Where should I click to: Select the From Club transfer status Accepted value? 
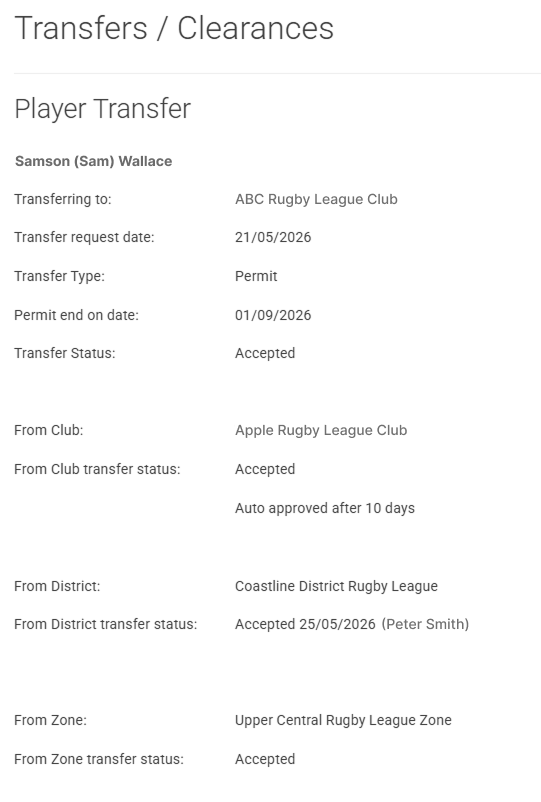[x=265, y=470]
